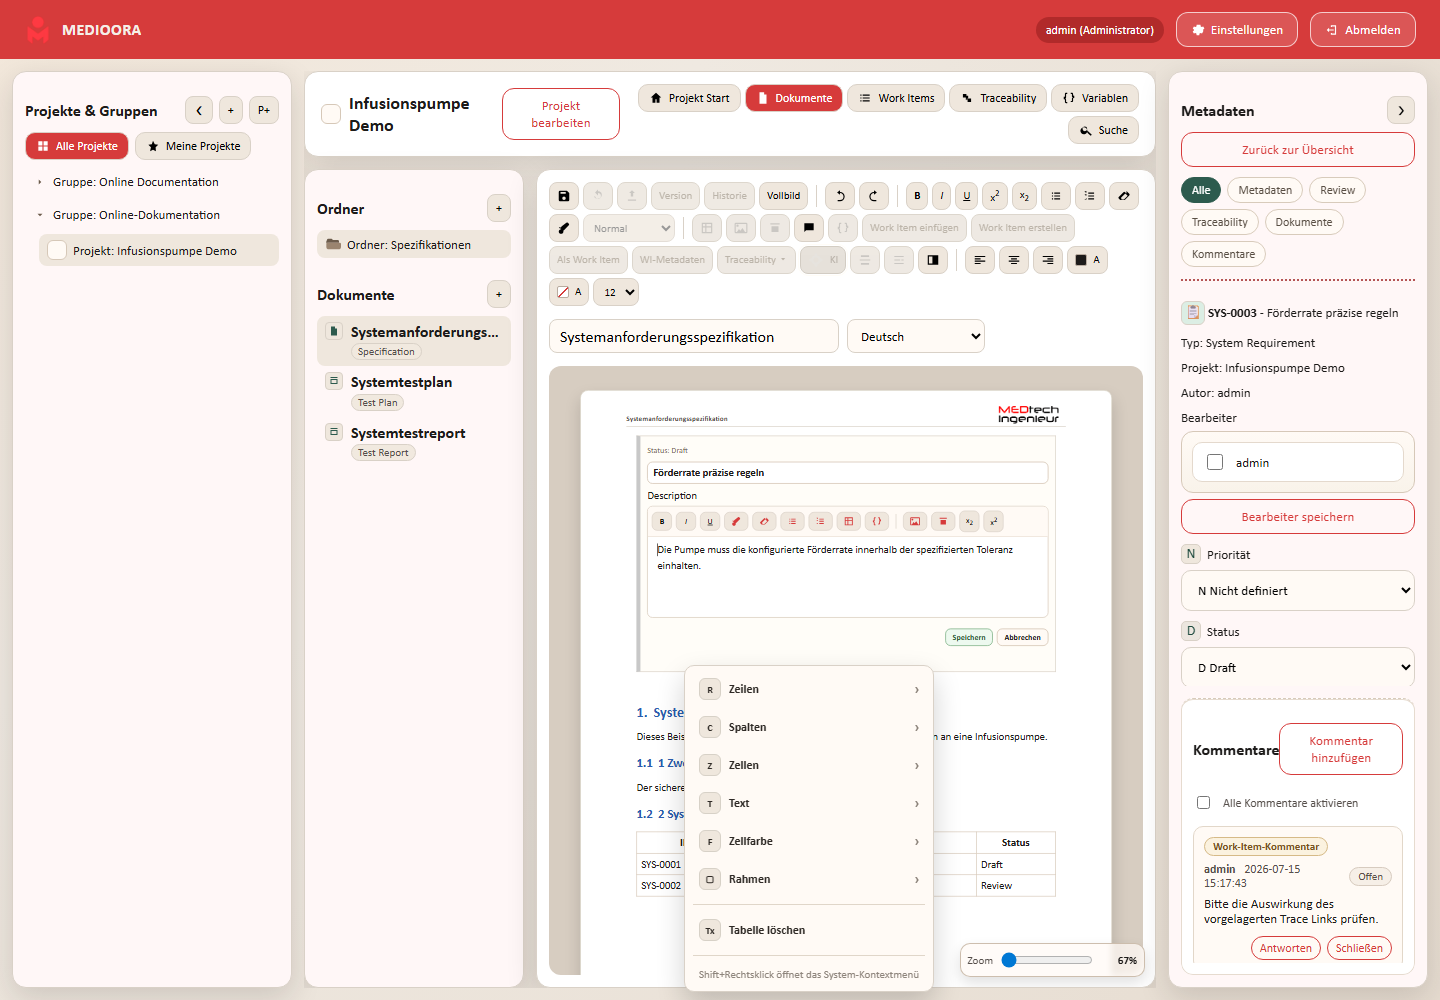Insert a comment with the speech bubble icon
The height and width of the screenshot is (1000, 1440).
pyautogui.click(x=809, y=228)
